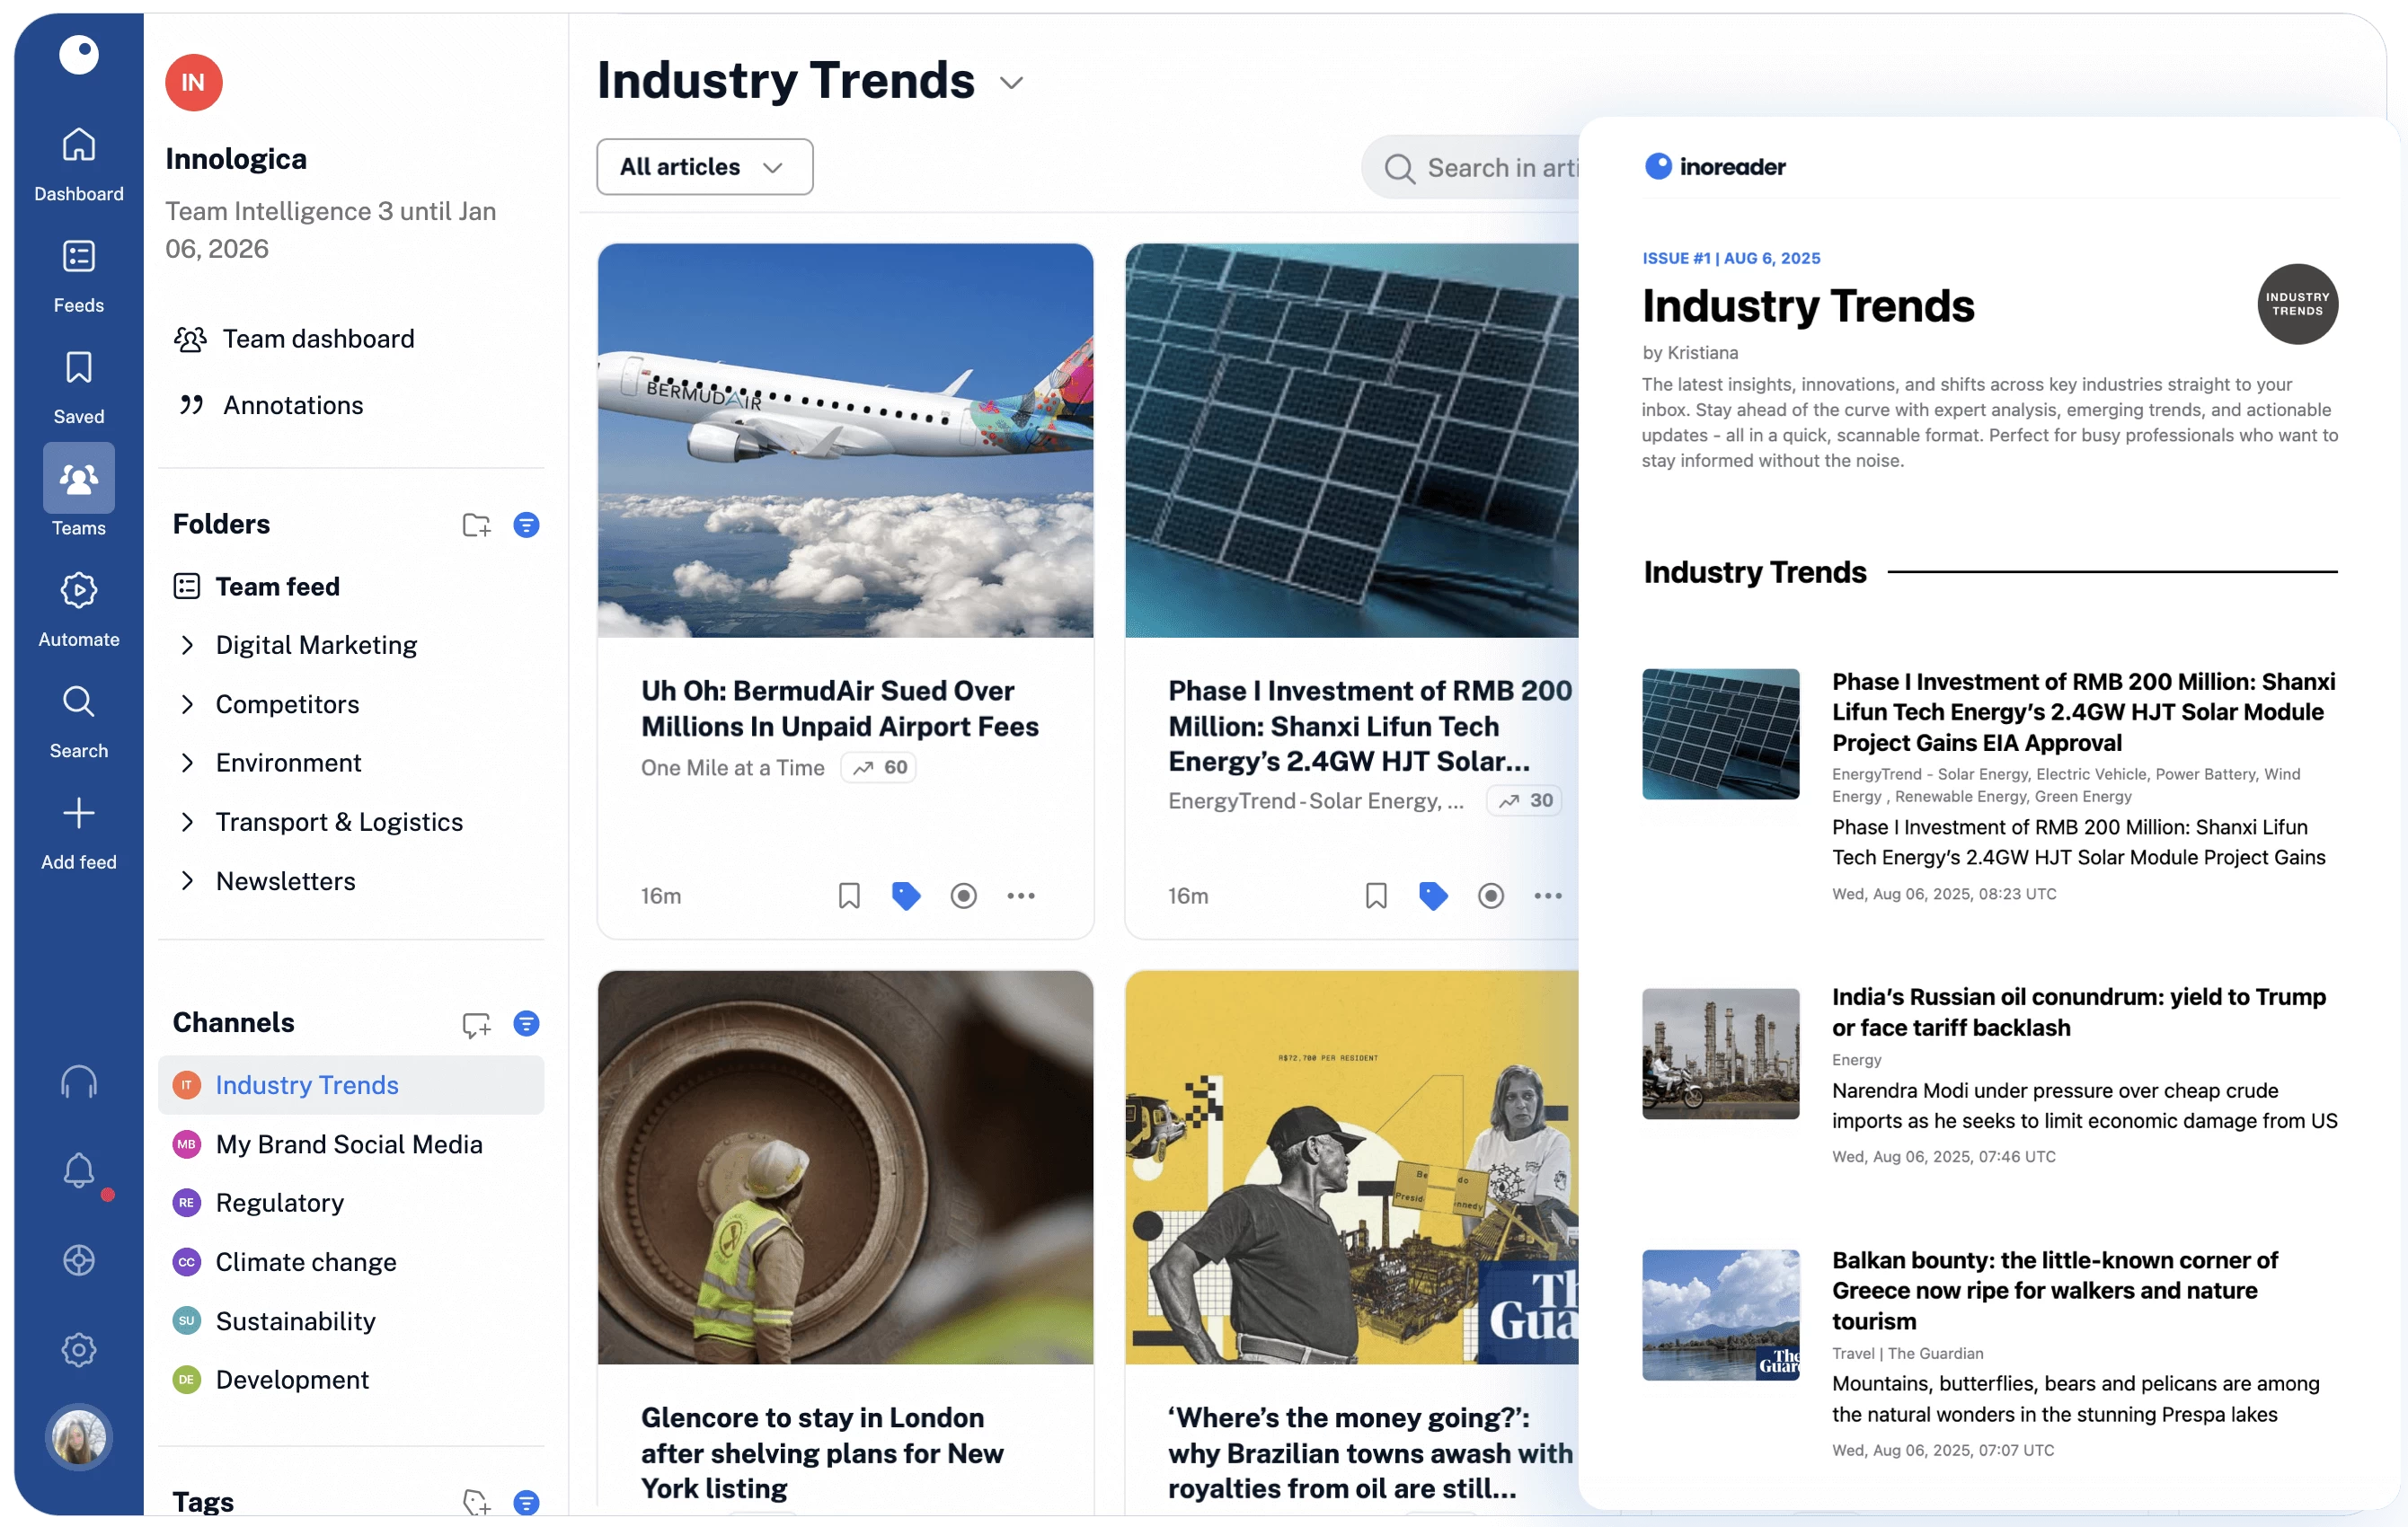The width and height of the screenshot is (2408, 1527).
Task: Expand the Newsletters folder
Action: 187,881
